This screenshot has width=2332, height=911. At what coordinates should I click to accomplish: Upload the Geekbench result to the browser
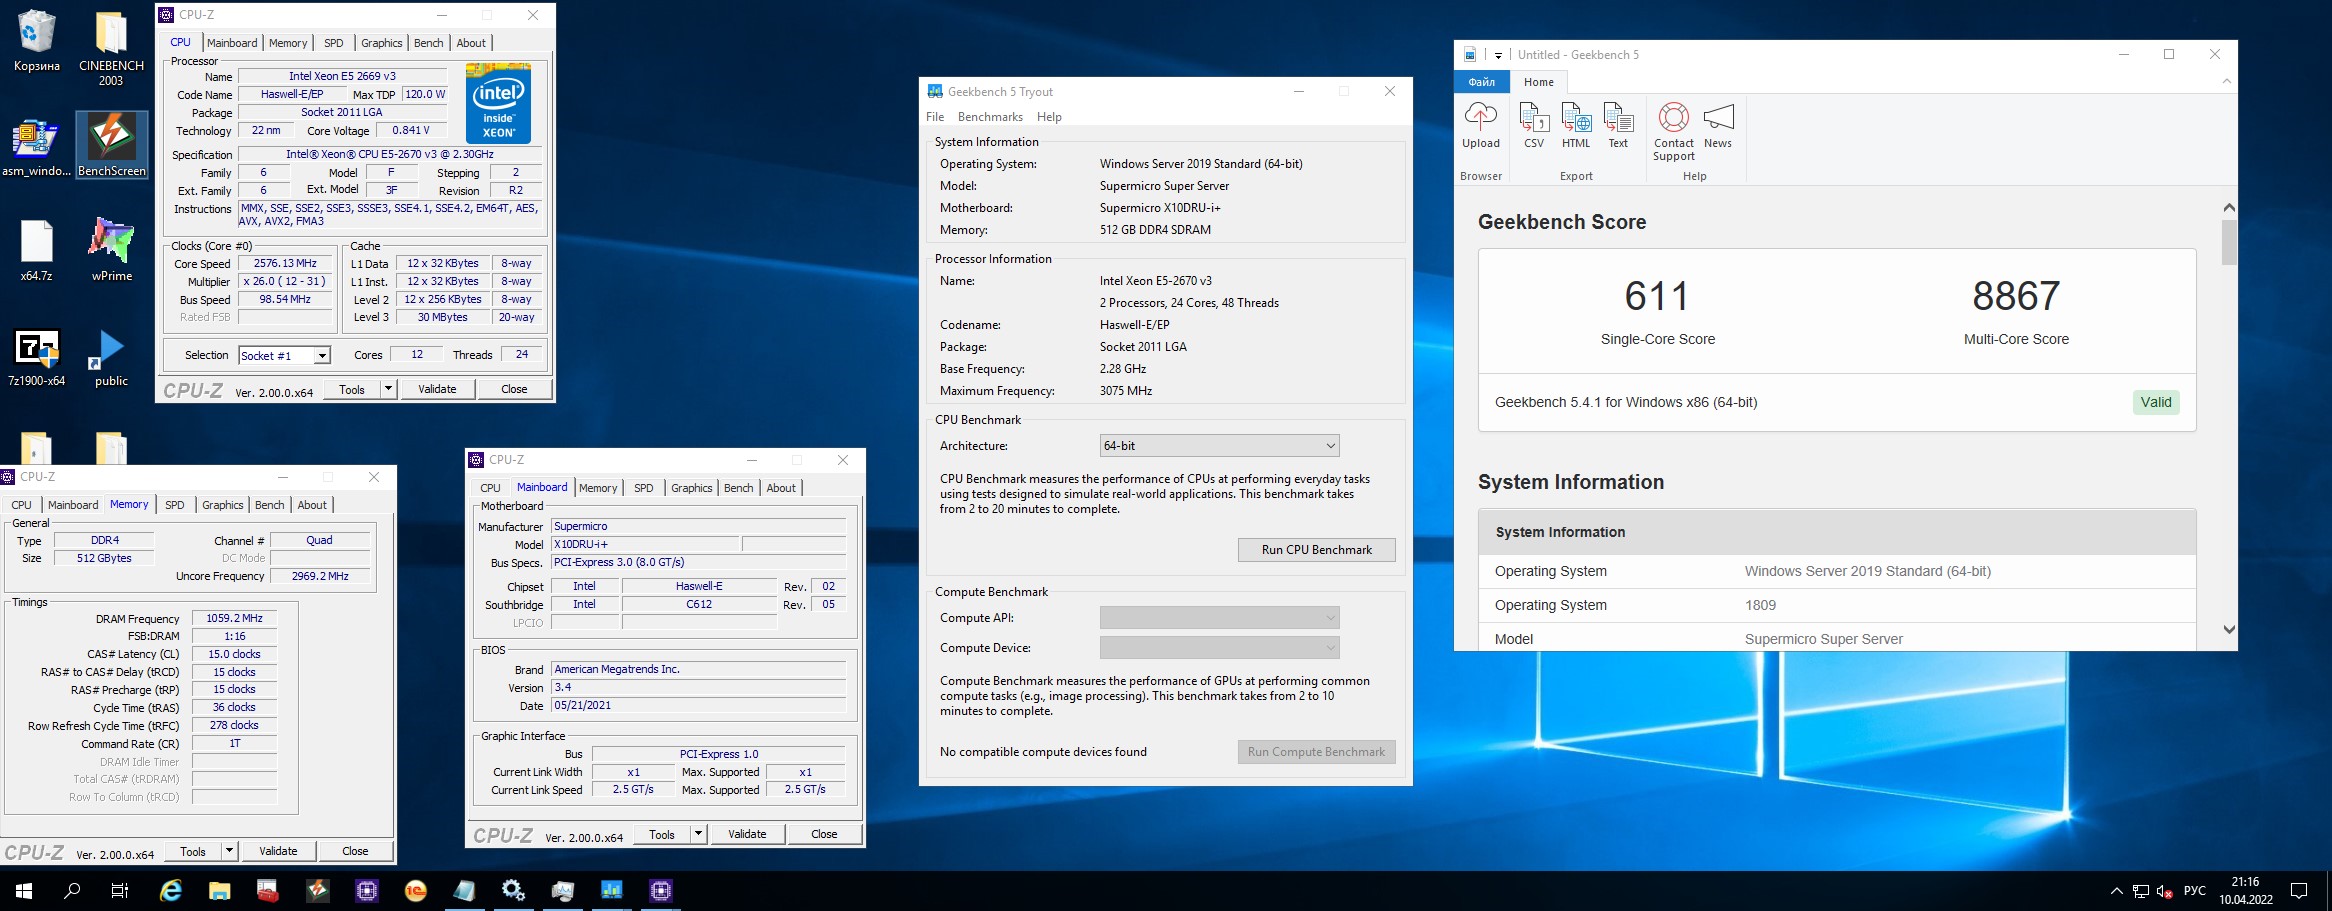click(1481, 125)
